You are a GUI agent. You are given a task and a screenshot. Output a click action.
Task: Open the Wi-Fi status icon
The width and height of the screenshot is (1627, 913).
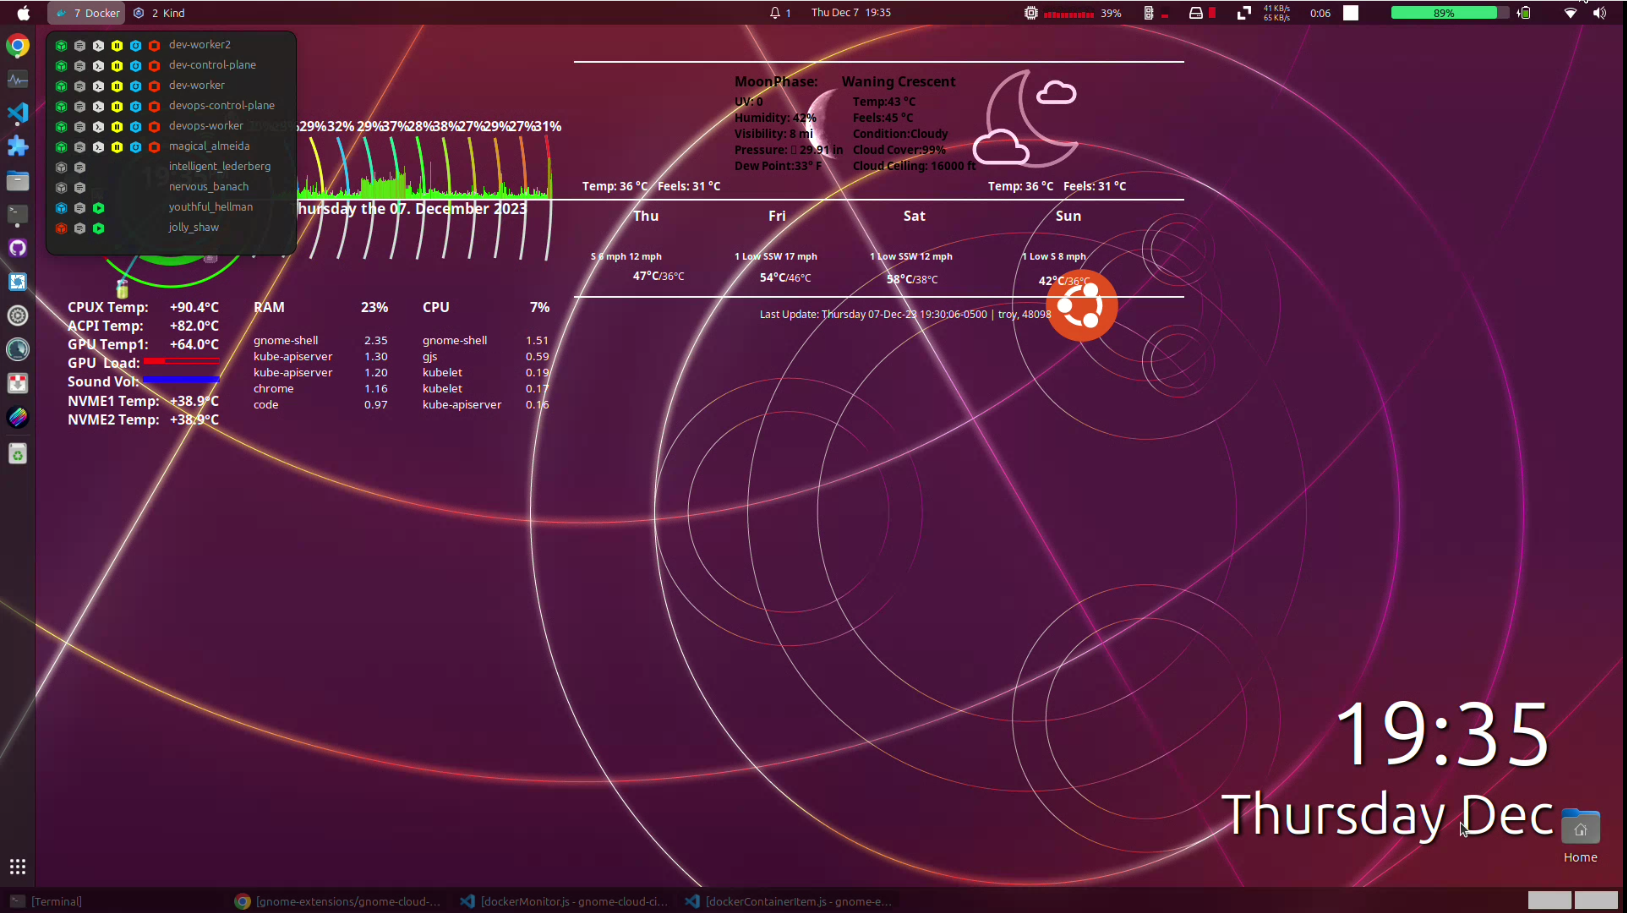(x=1570, y=13)
